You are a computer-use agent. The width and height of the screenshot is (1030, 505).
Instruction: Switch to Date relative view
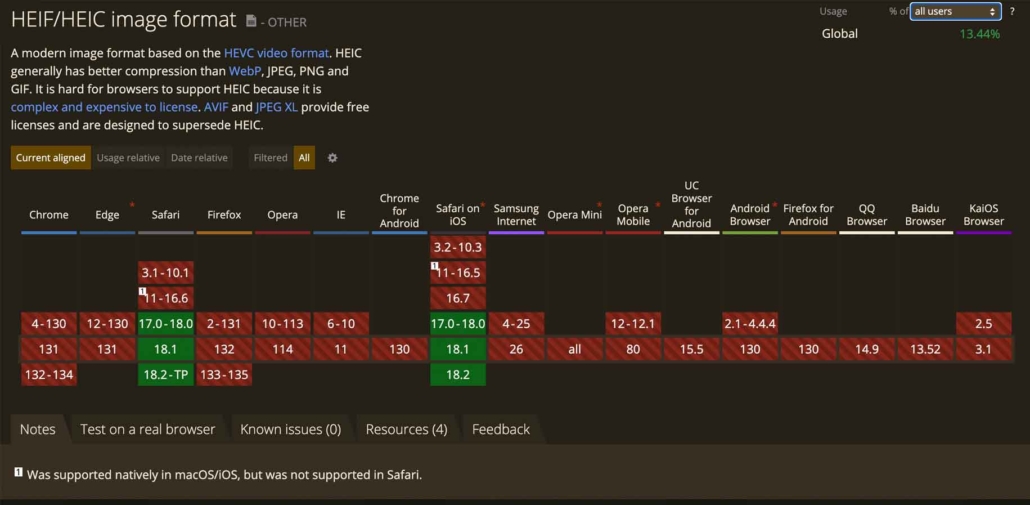pos(199,158)
